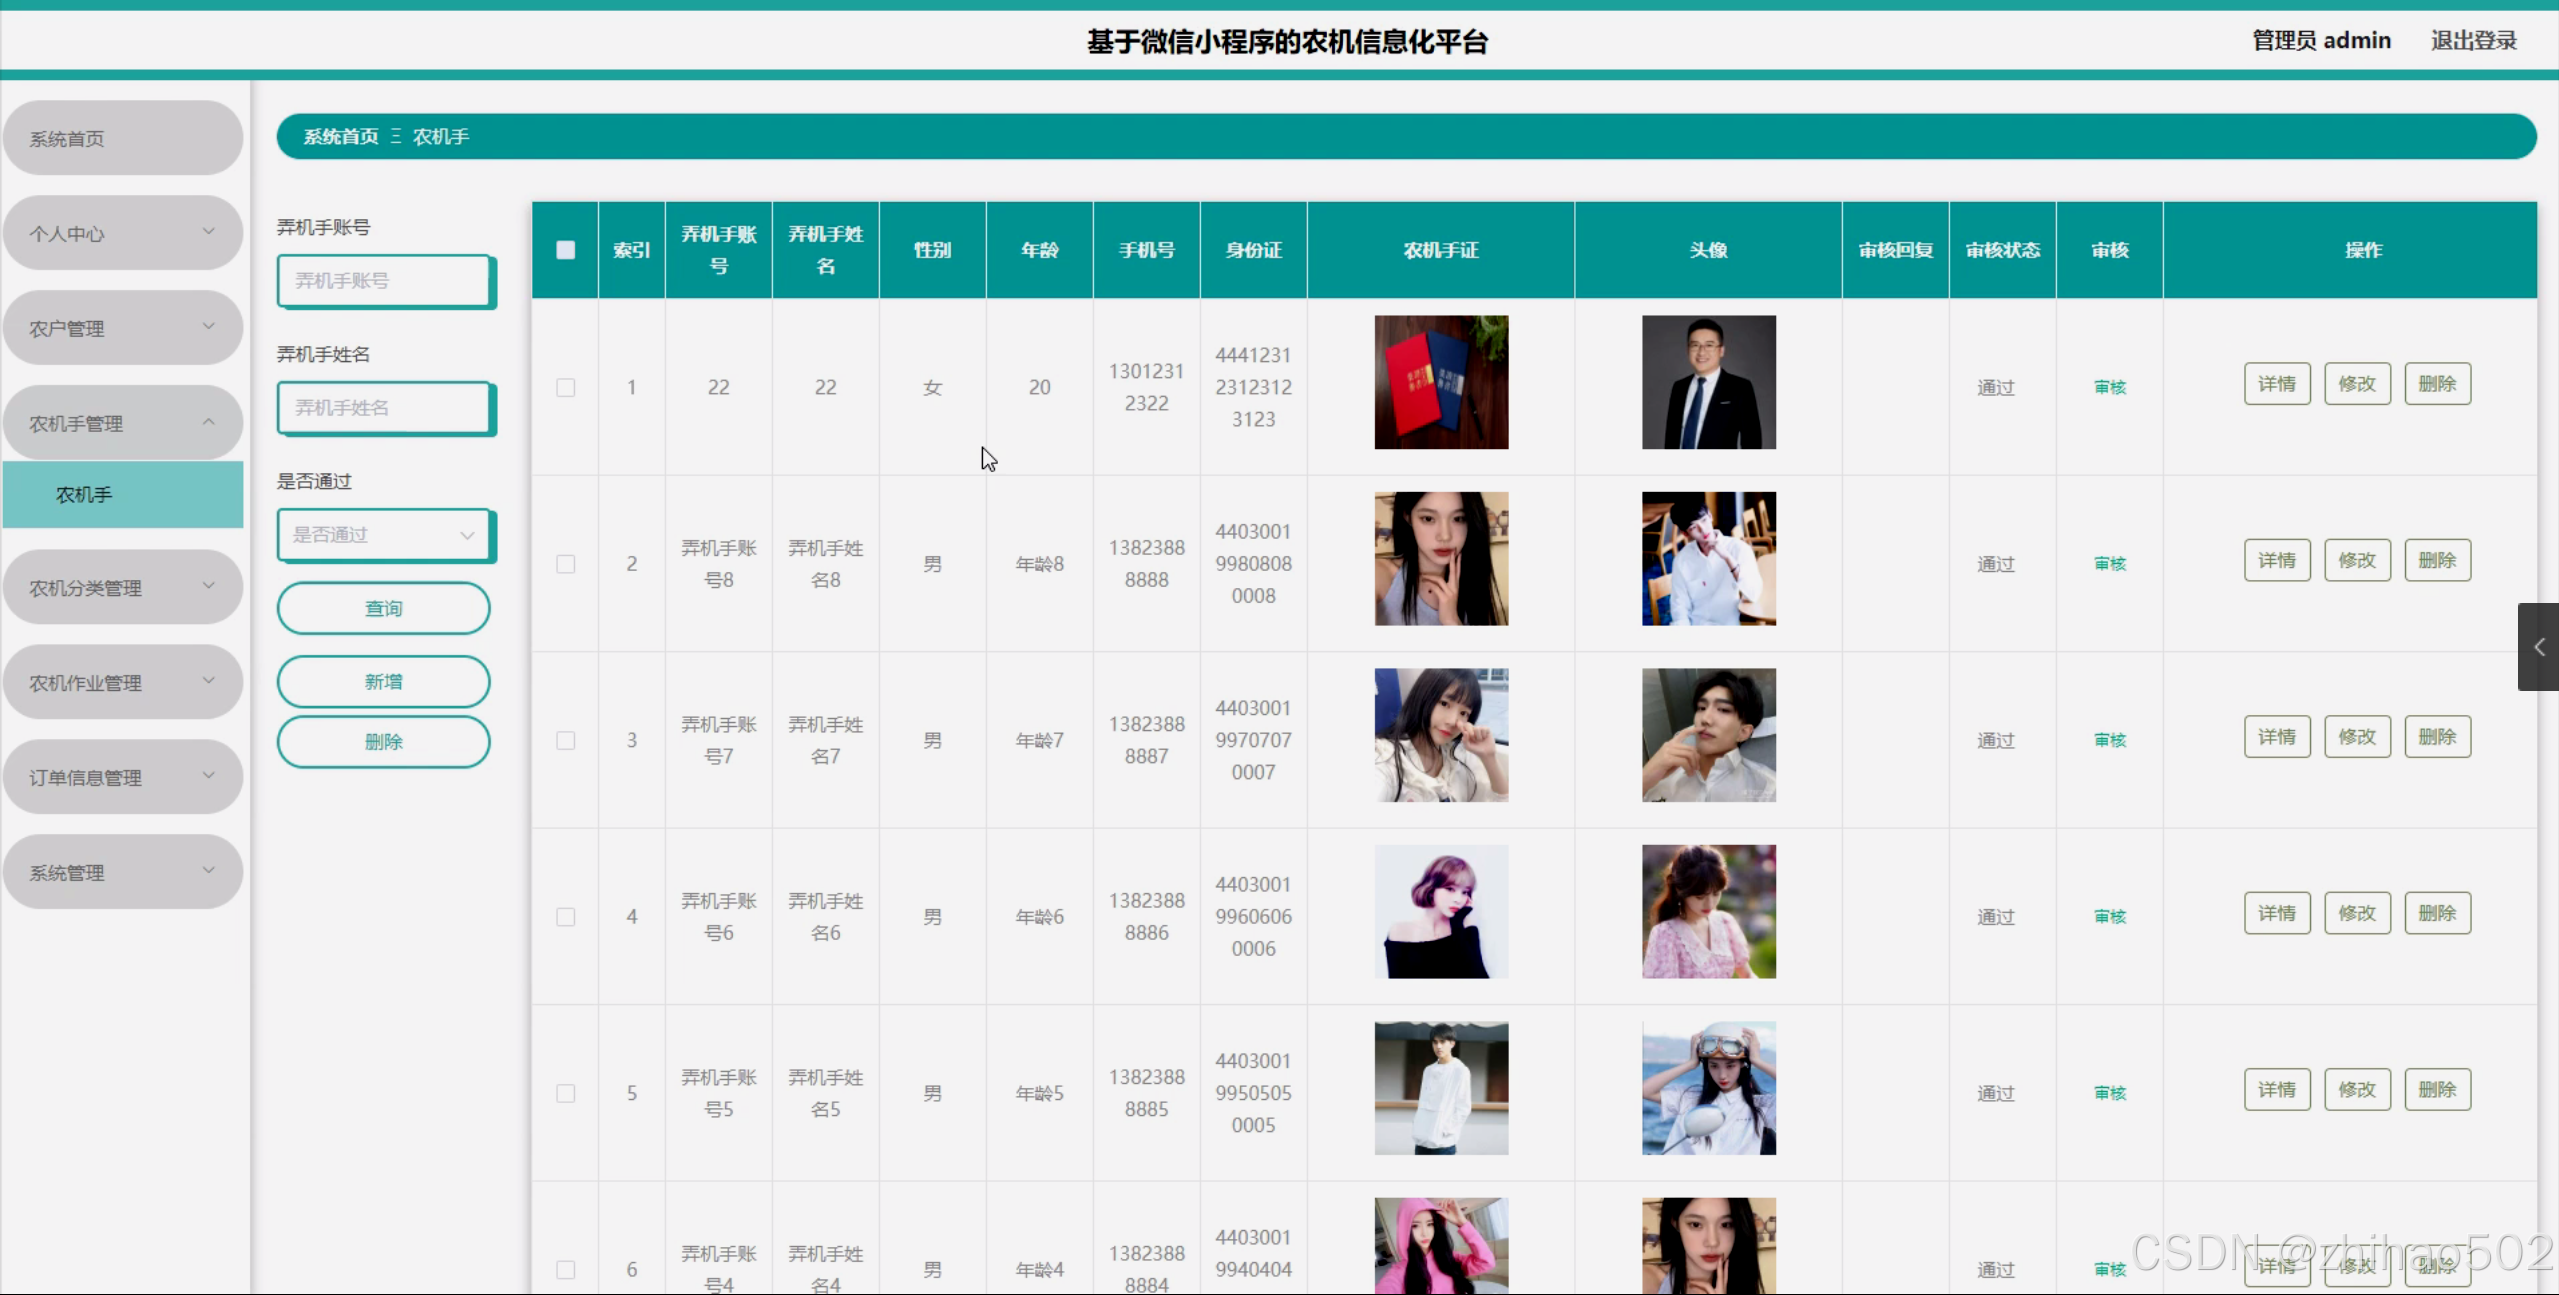Check the checkbox for row index 4
The height and width of the screenshot is (1295, 2559).
pos(565,916)
